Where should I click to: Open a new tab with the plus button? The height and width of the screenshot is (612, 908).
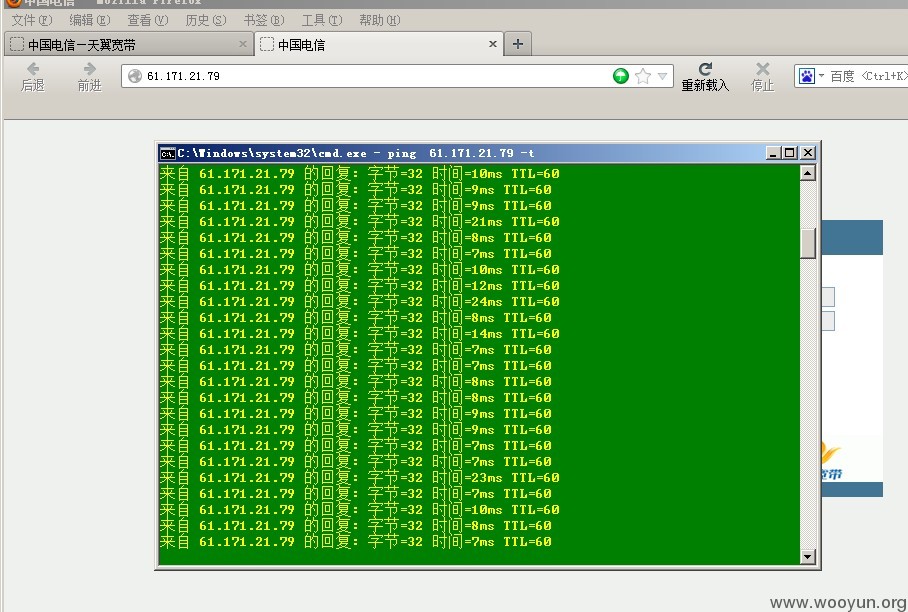[518, 44]
